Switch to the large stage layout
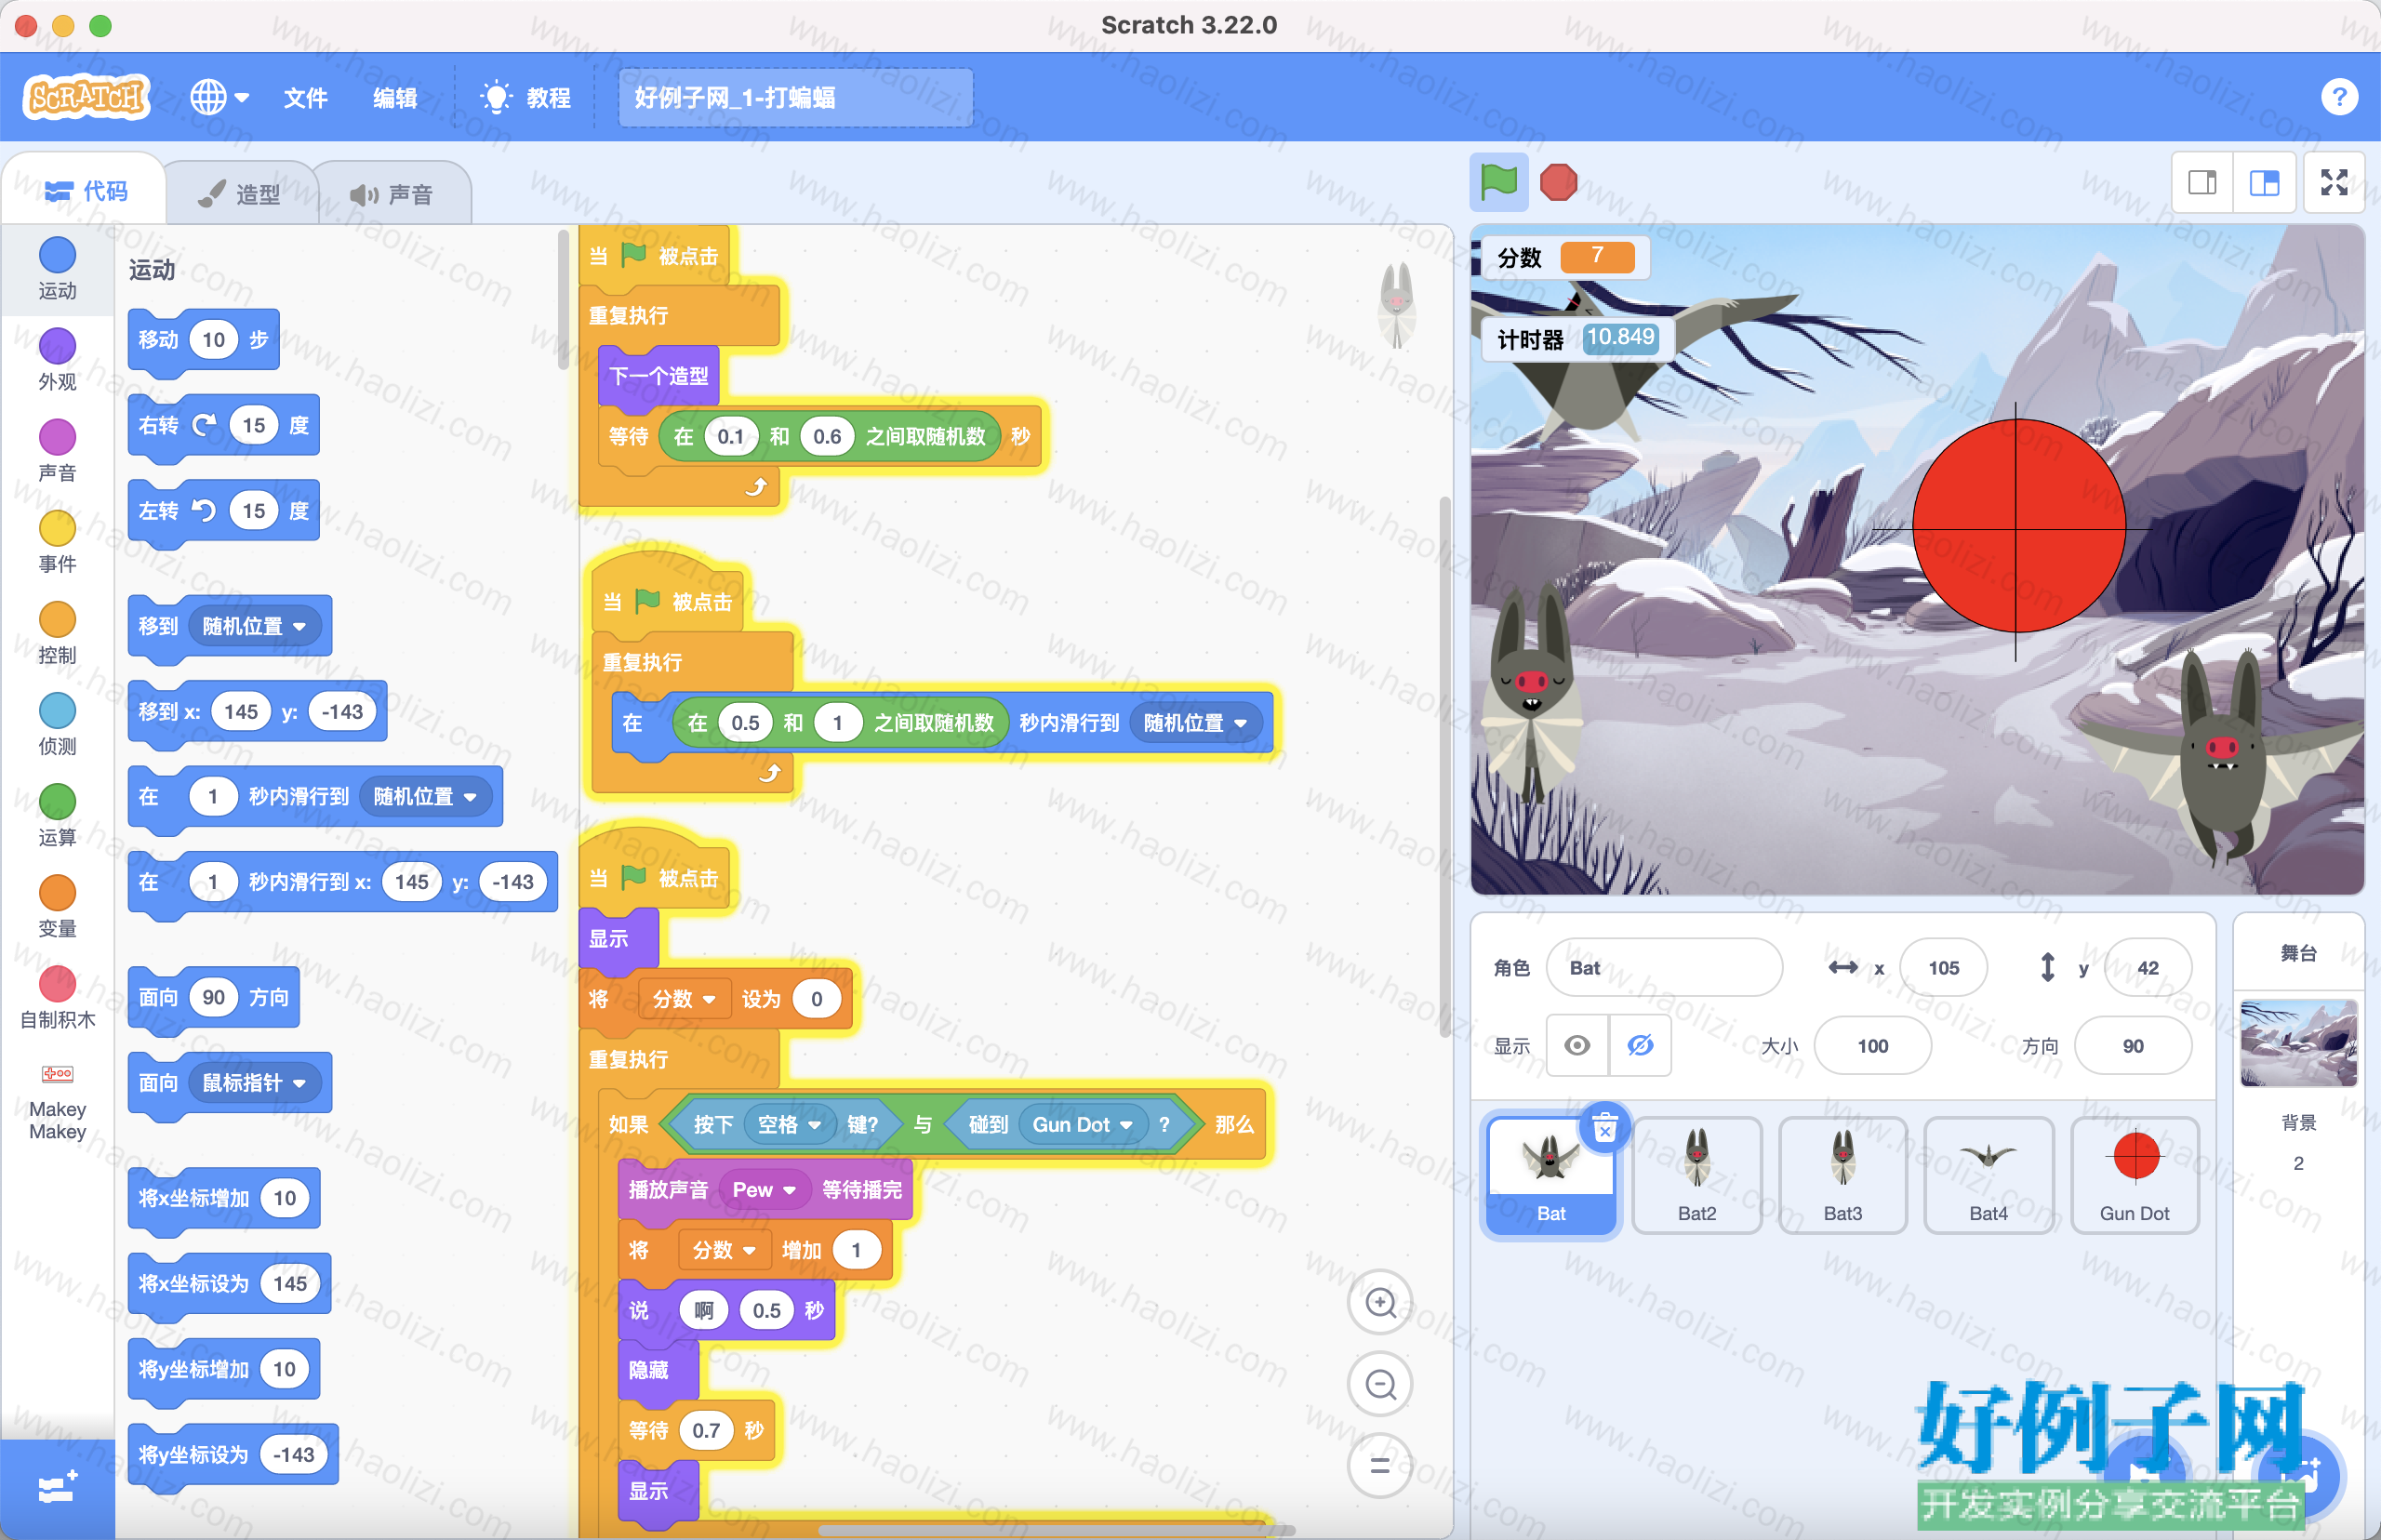2381x1540 pixels. (x=2264, y=183)
